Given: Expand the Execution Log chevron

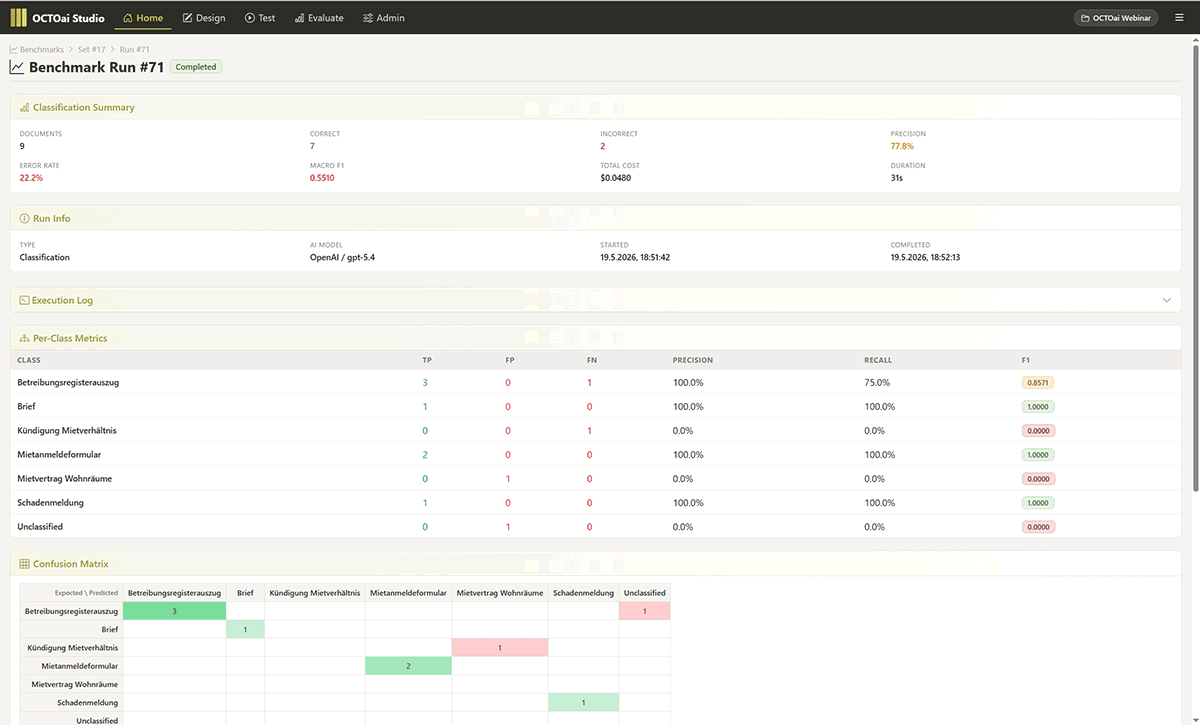Looking at the screenshot, I should tap(1166, 300).
